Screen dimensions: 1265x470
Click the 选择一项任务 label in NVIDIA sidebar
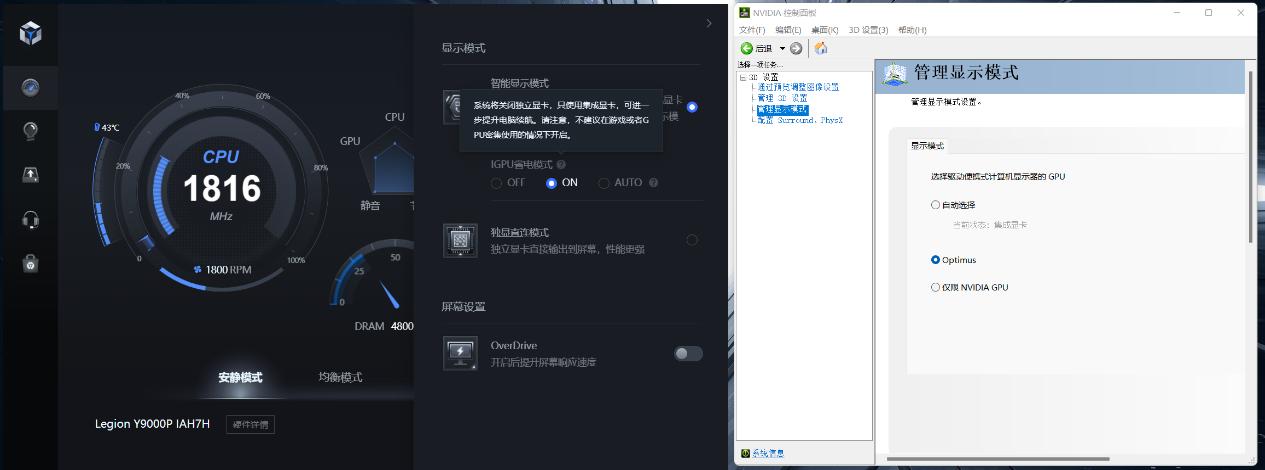click(760, 64)
